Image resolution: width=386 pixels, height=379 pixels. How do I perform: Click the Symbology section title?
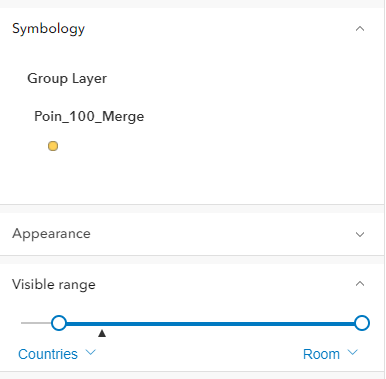[49, 29]
